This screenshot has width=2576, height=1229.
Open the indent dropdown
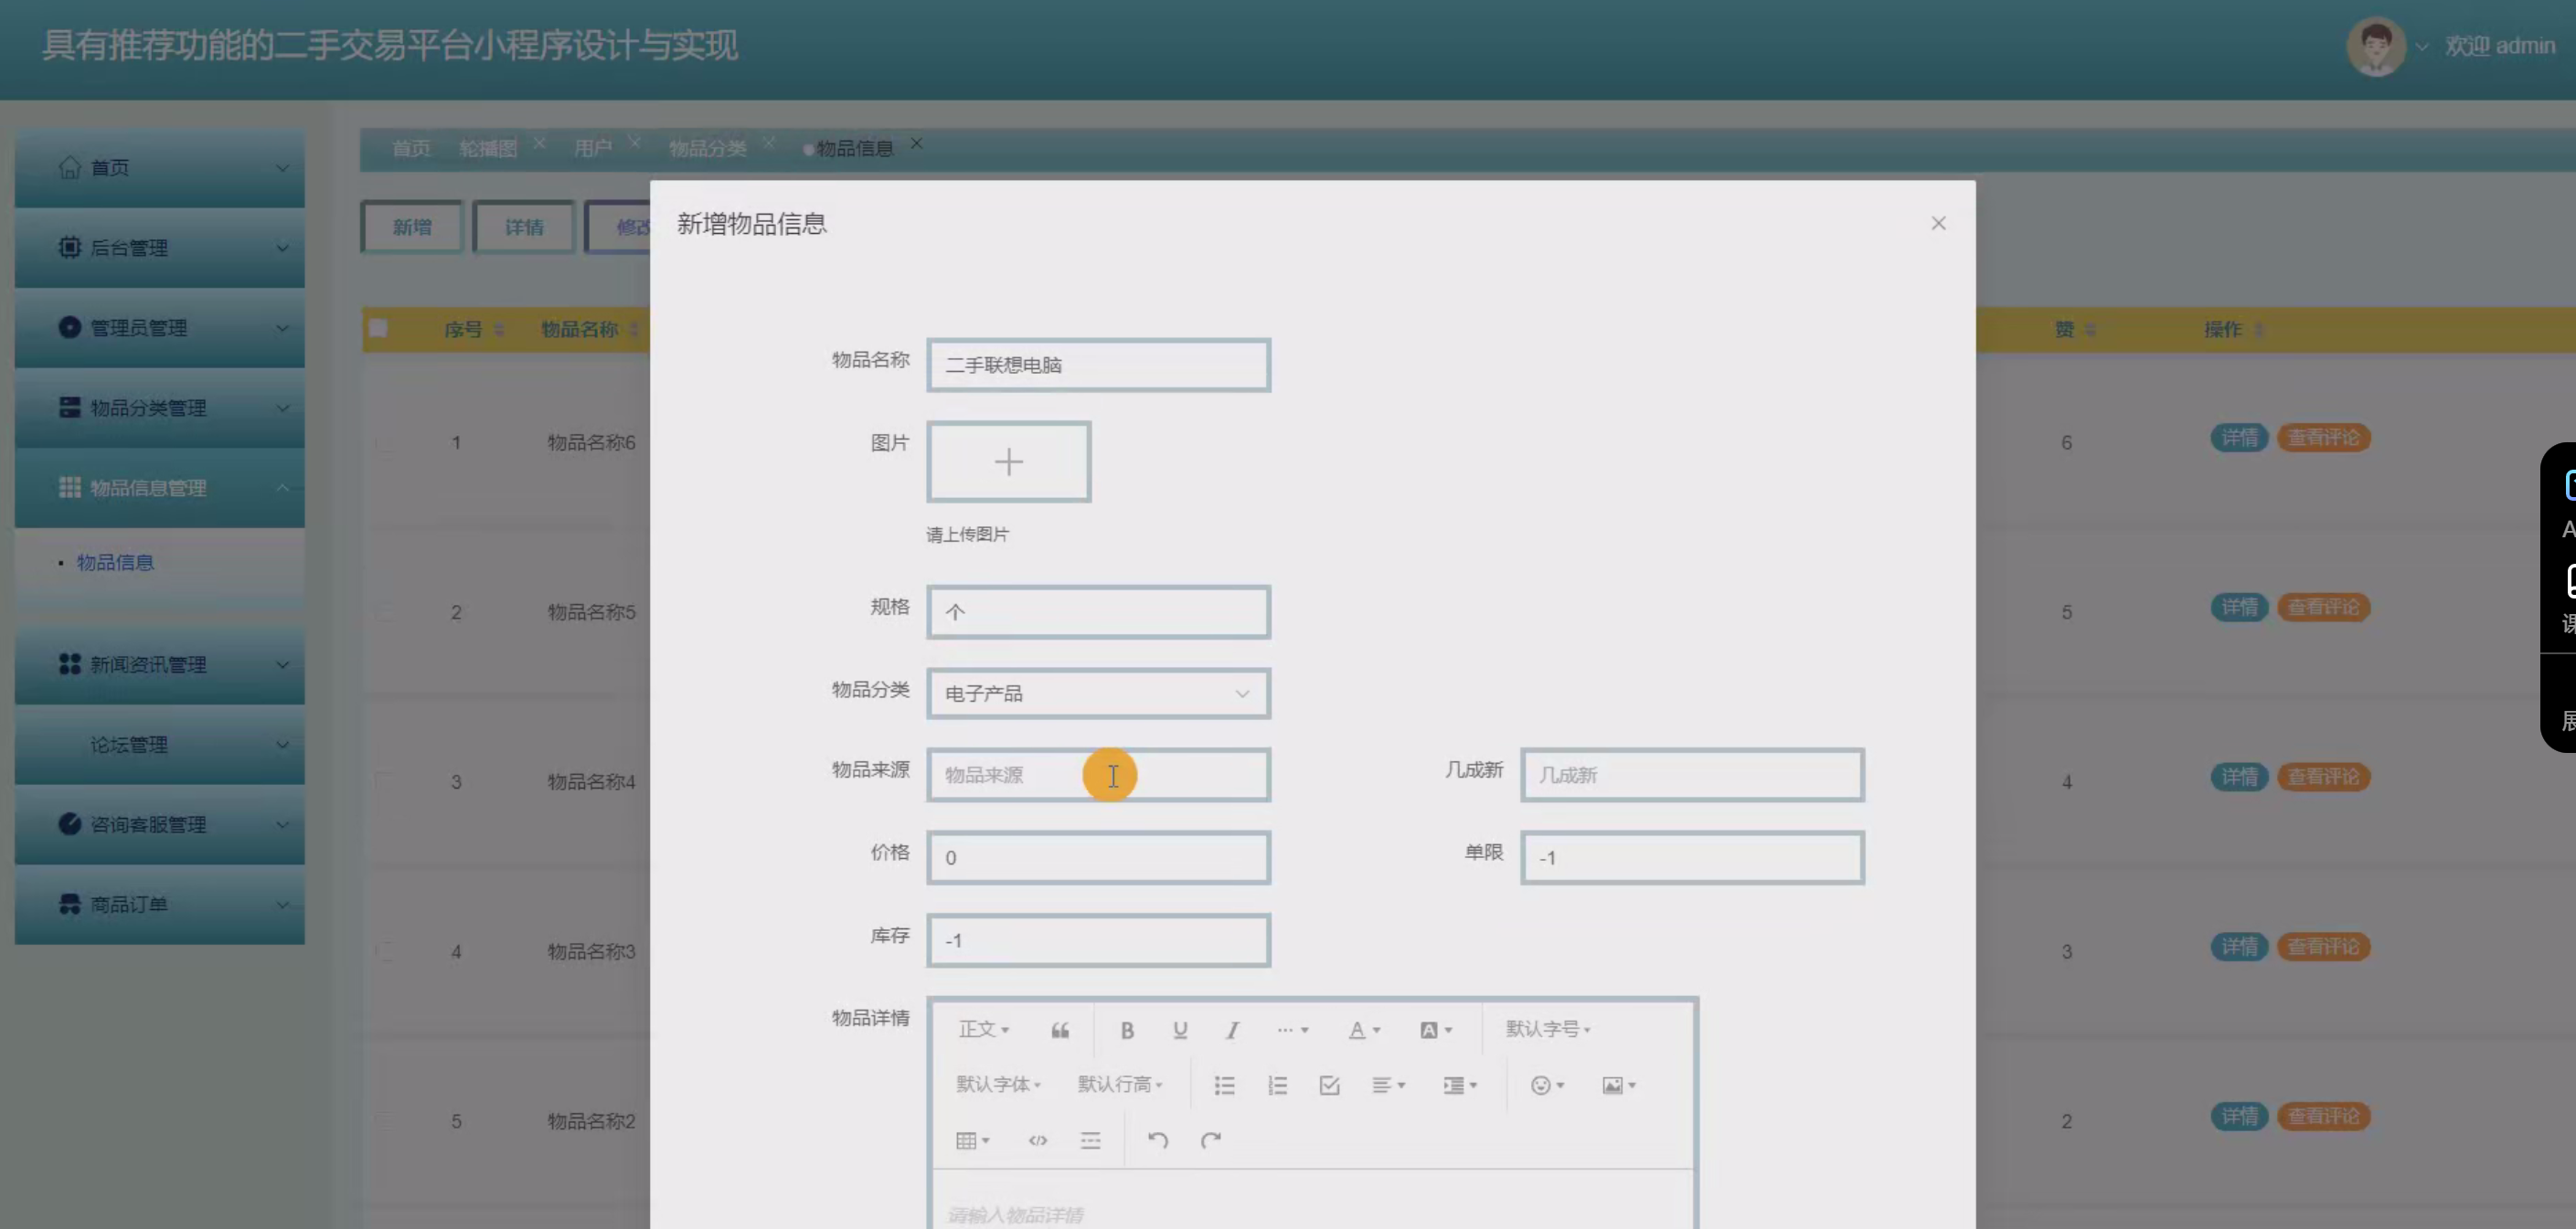click(x=1460, y=1085)
